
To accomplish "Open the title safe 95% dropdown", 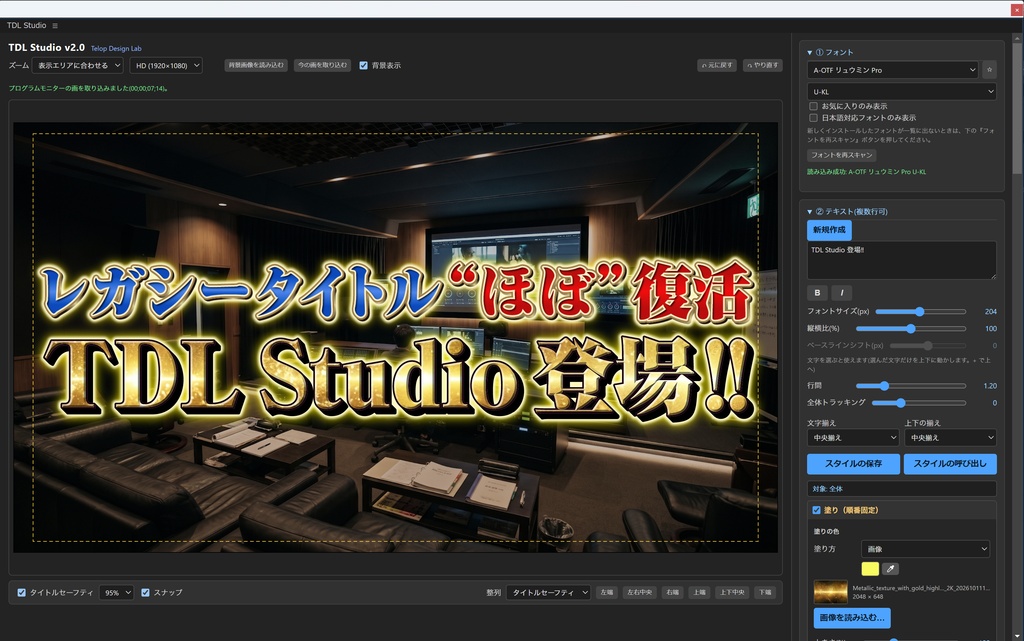I will coord(116,593).
